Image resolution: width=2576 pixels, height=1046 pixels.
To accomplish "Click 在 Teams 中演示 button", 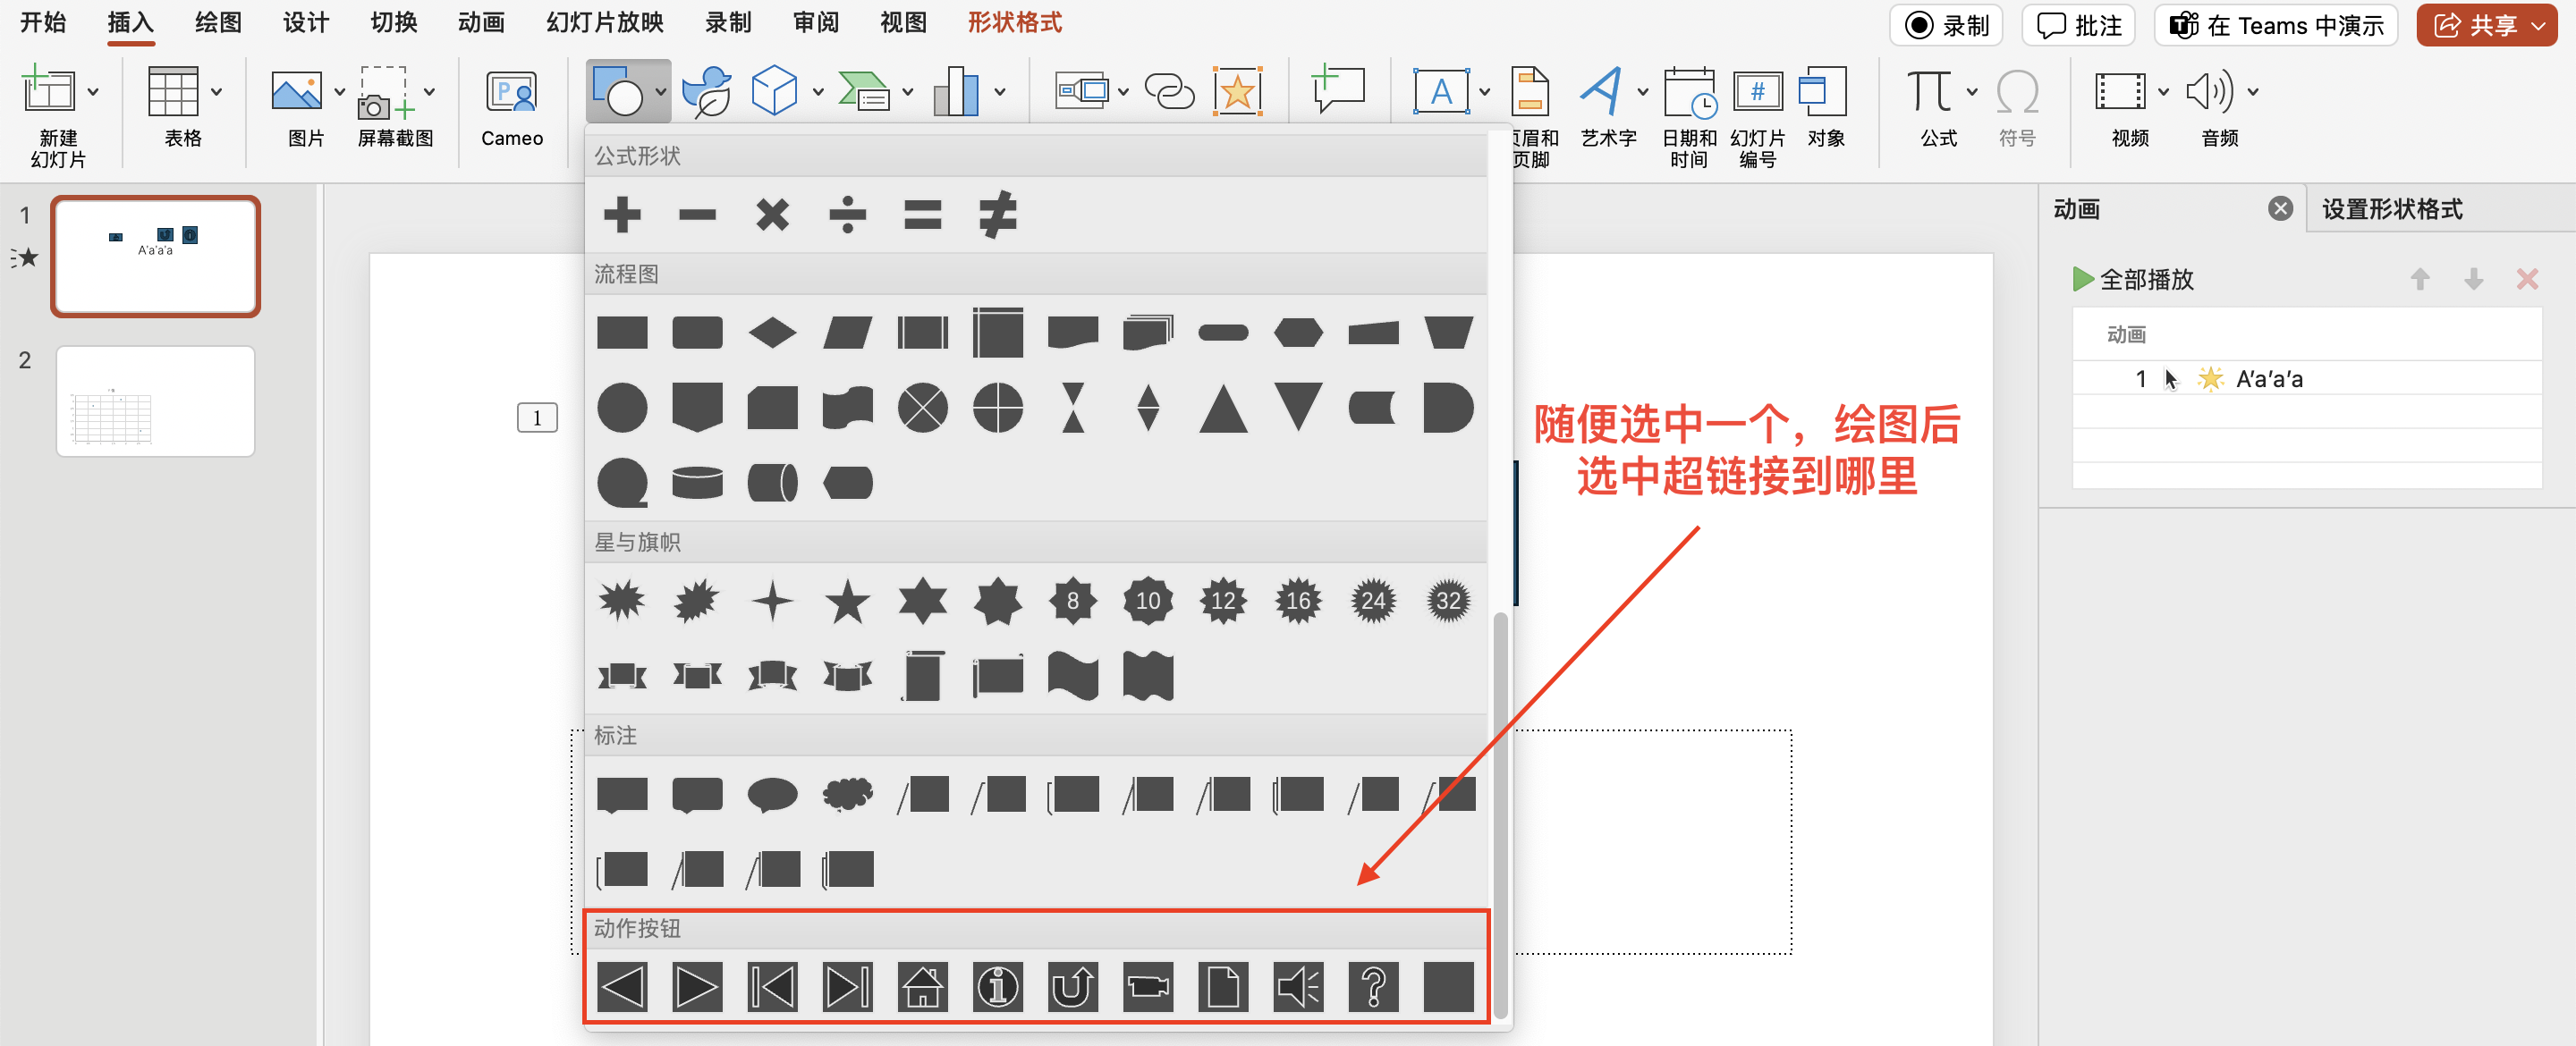I will point(2276,25).
